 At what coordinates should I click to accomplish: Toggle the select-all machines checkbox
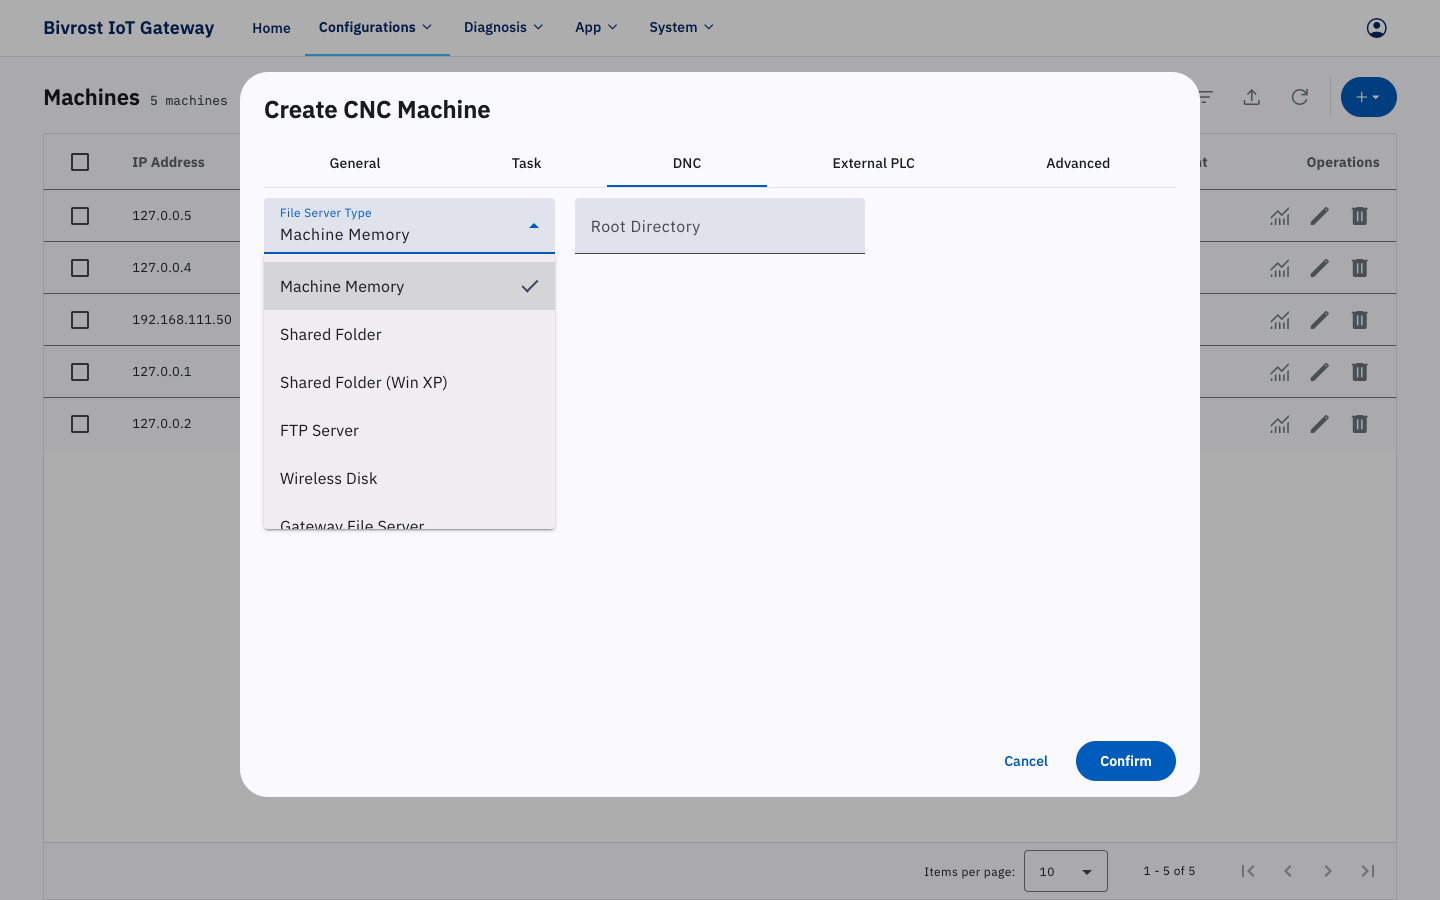[80, 162]
